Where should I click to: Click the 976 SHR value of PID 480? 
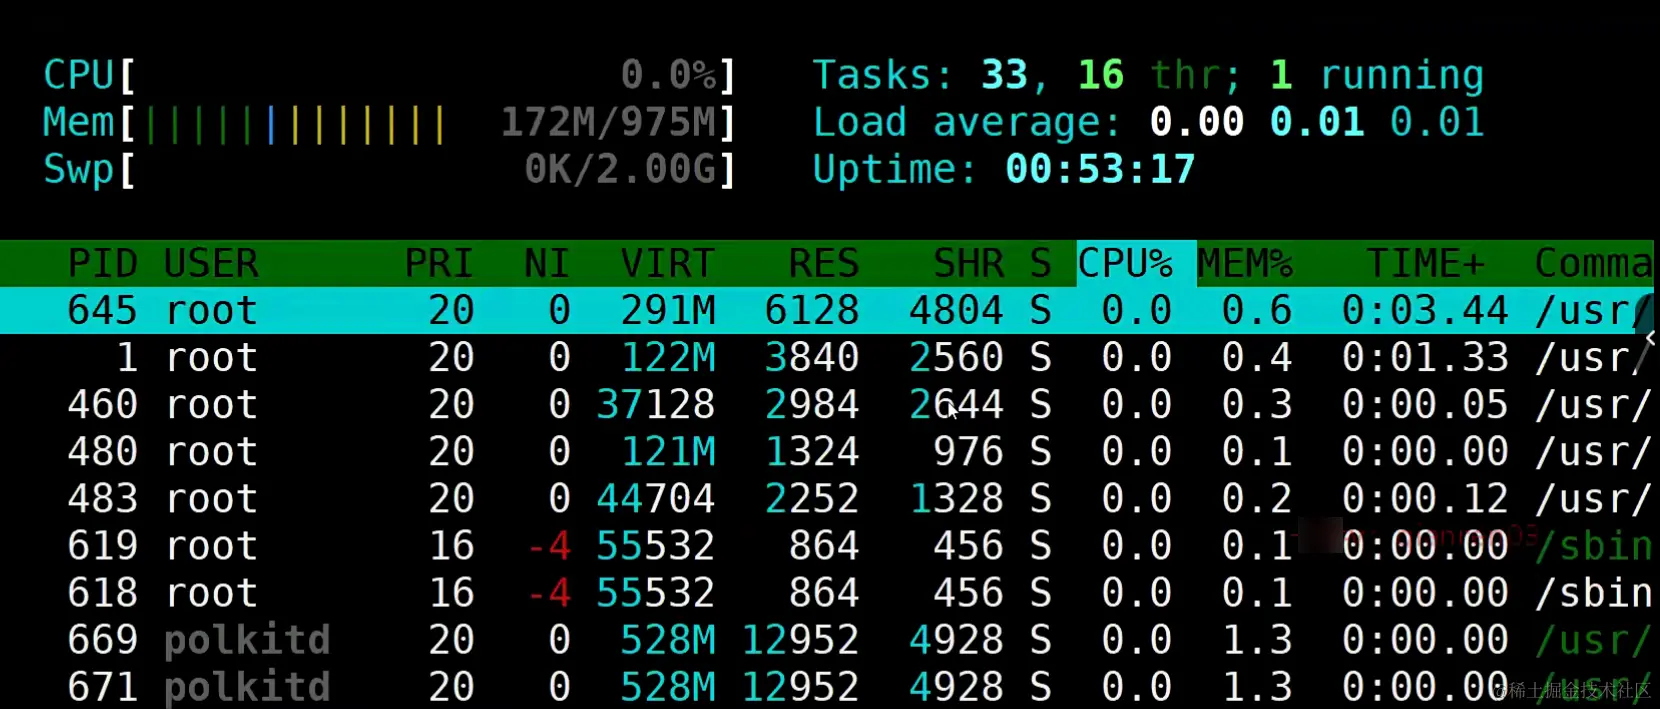968,451
